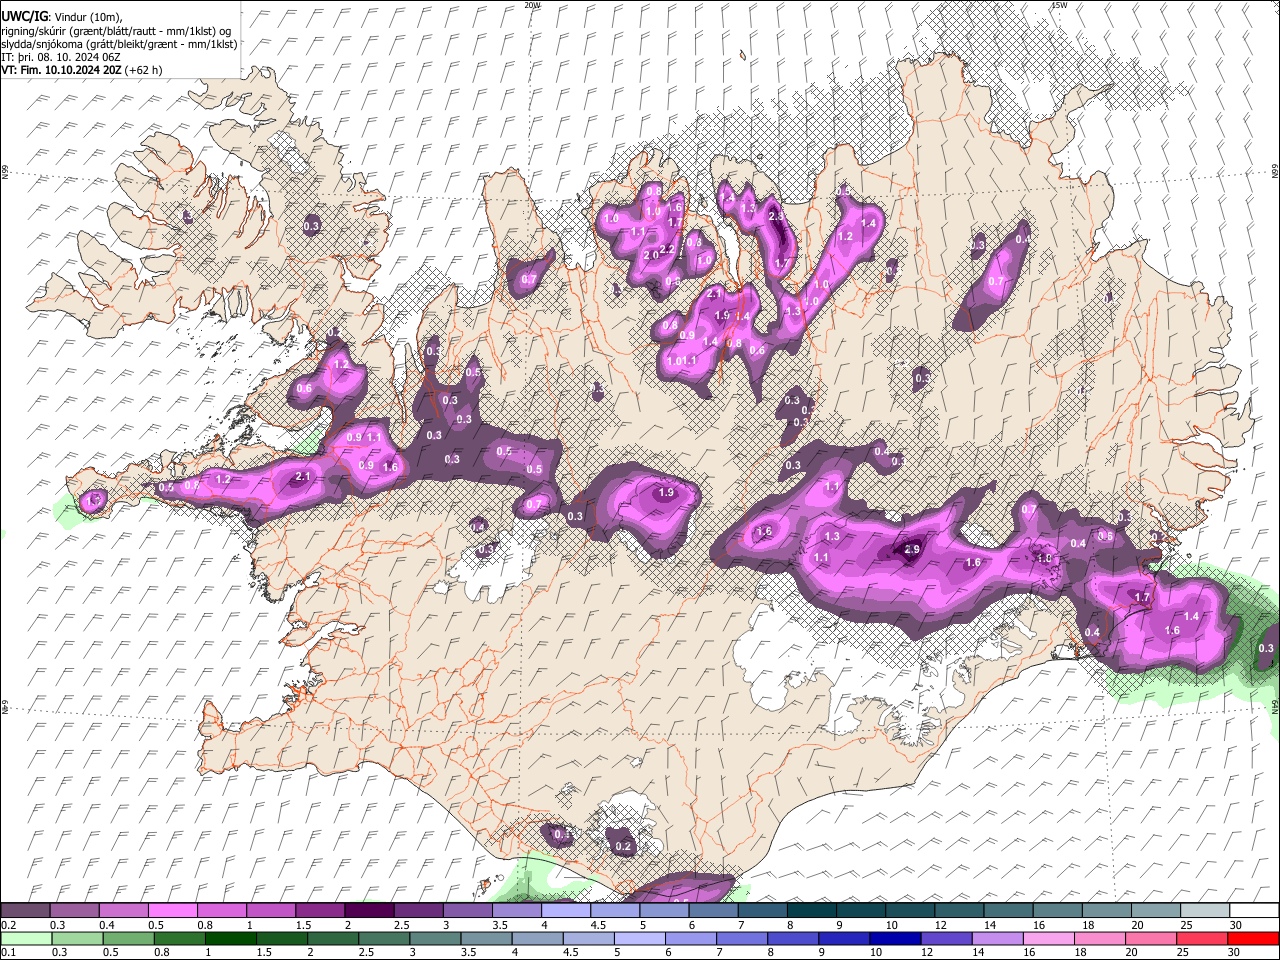Click the 0.2 label on the legend scale
1280x960 pixels.
point(7,925)
